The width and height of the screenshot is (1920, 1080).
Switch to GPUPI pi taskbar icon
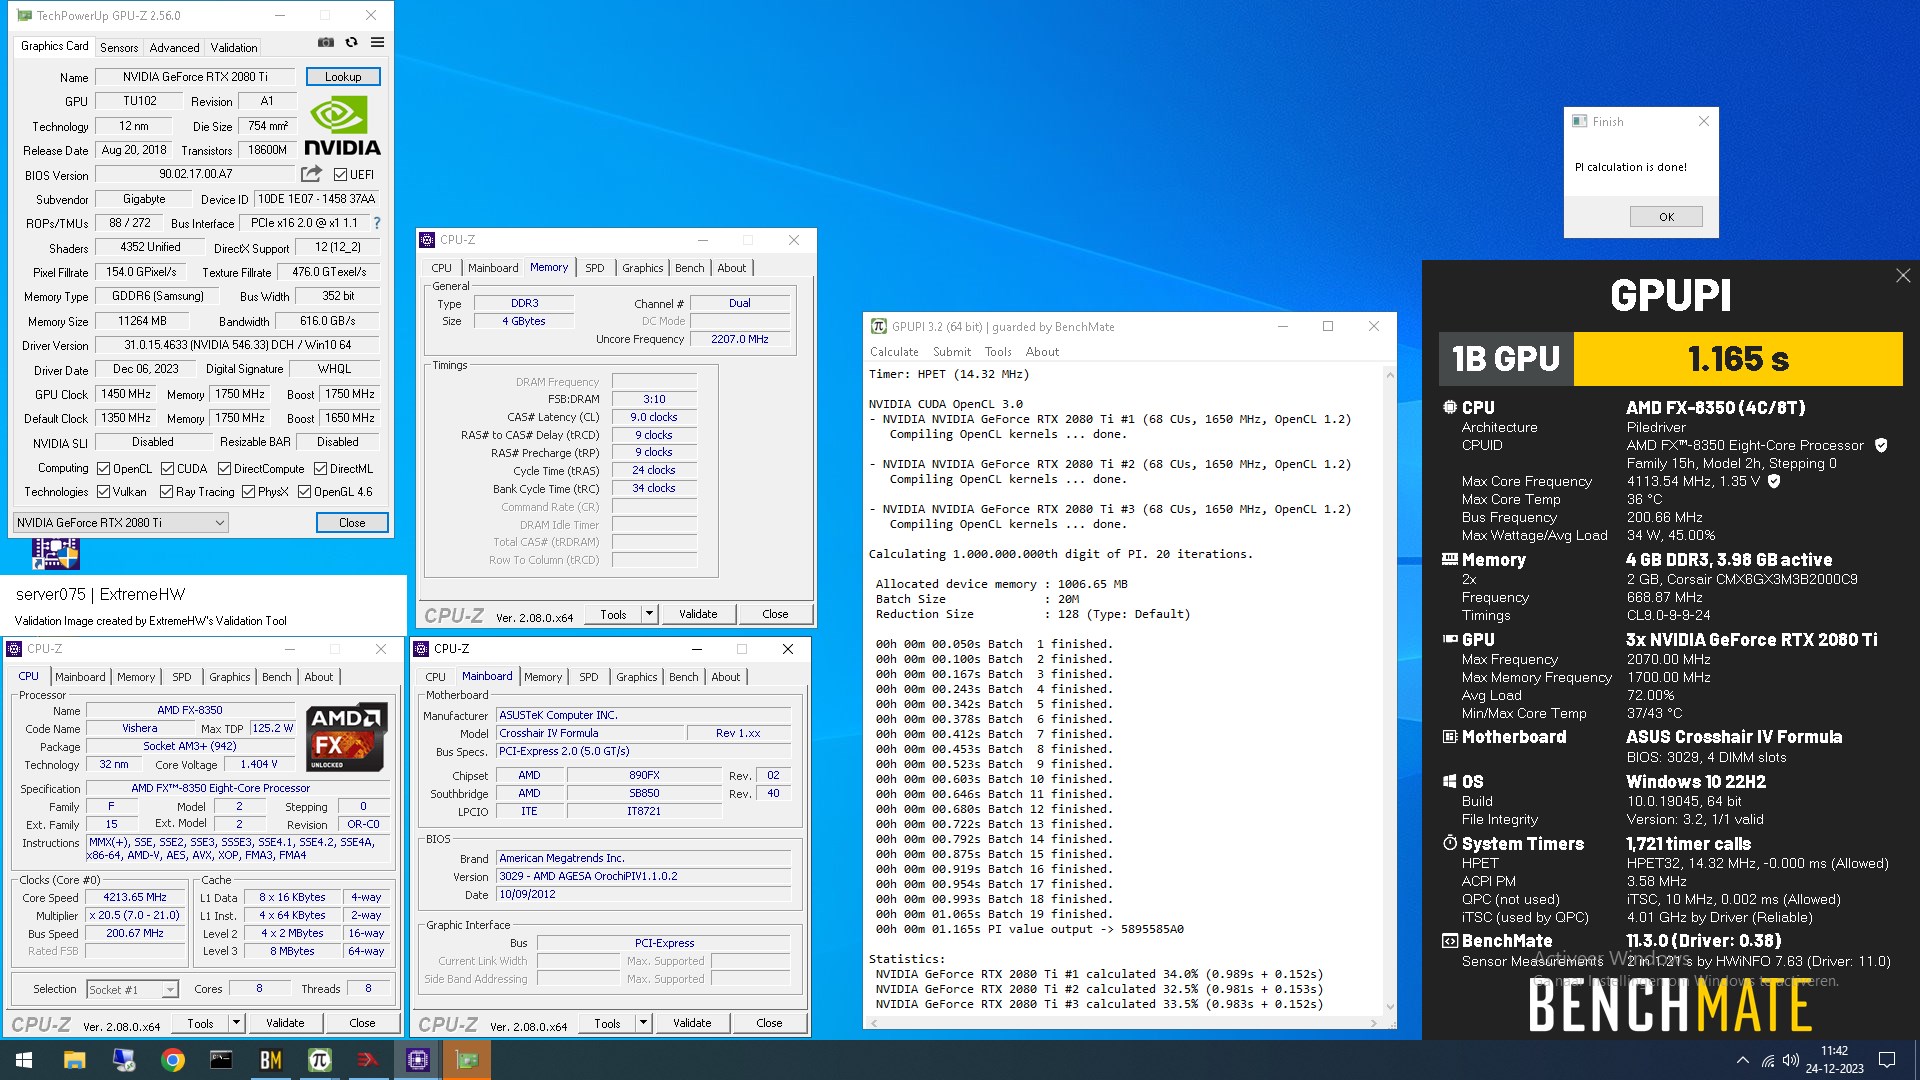point(319,1060)
